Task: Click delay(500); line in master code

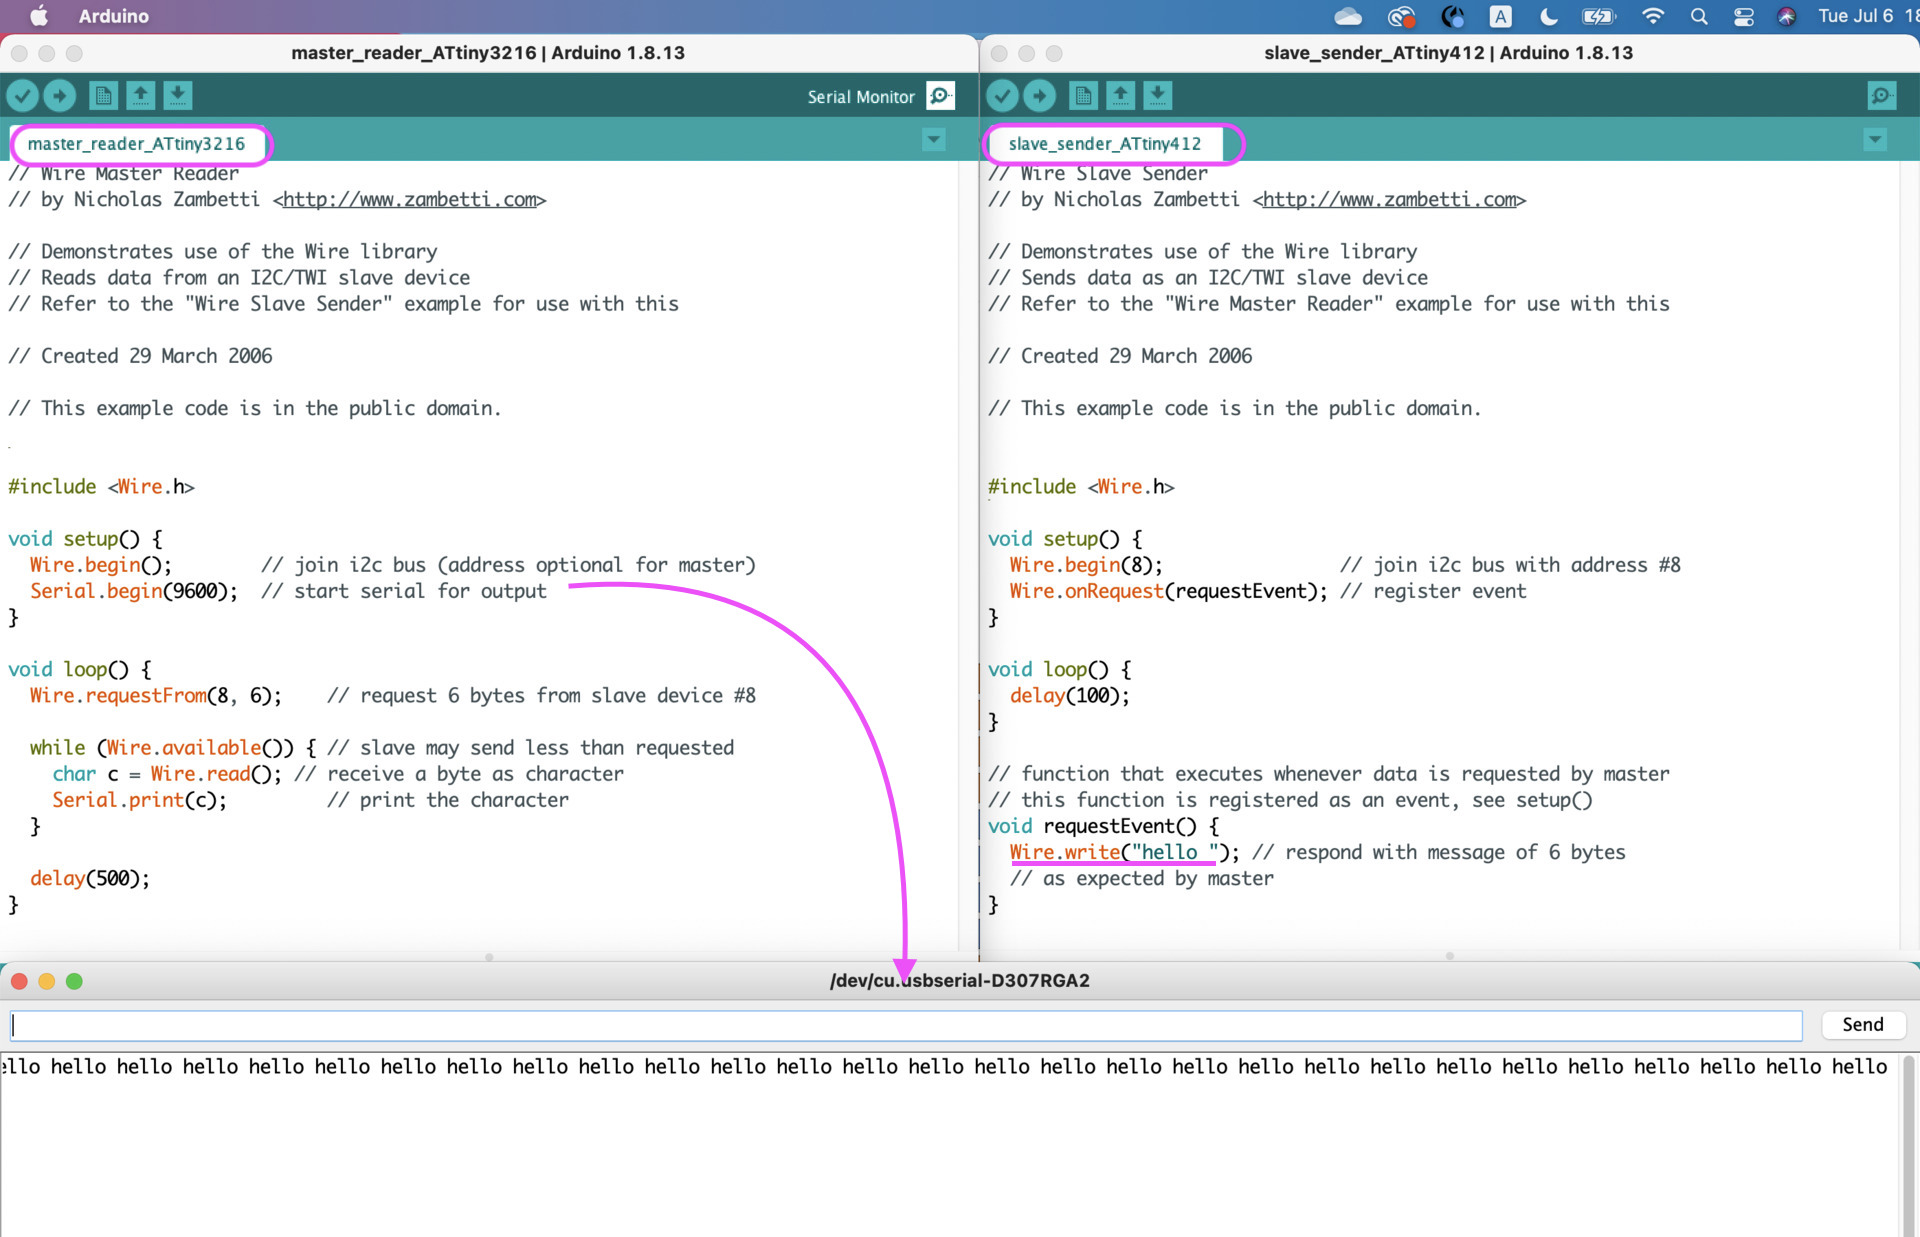Action: [x=90, y=878]
